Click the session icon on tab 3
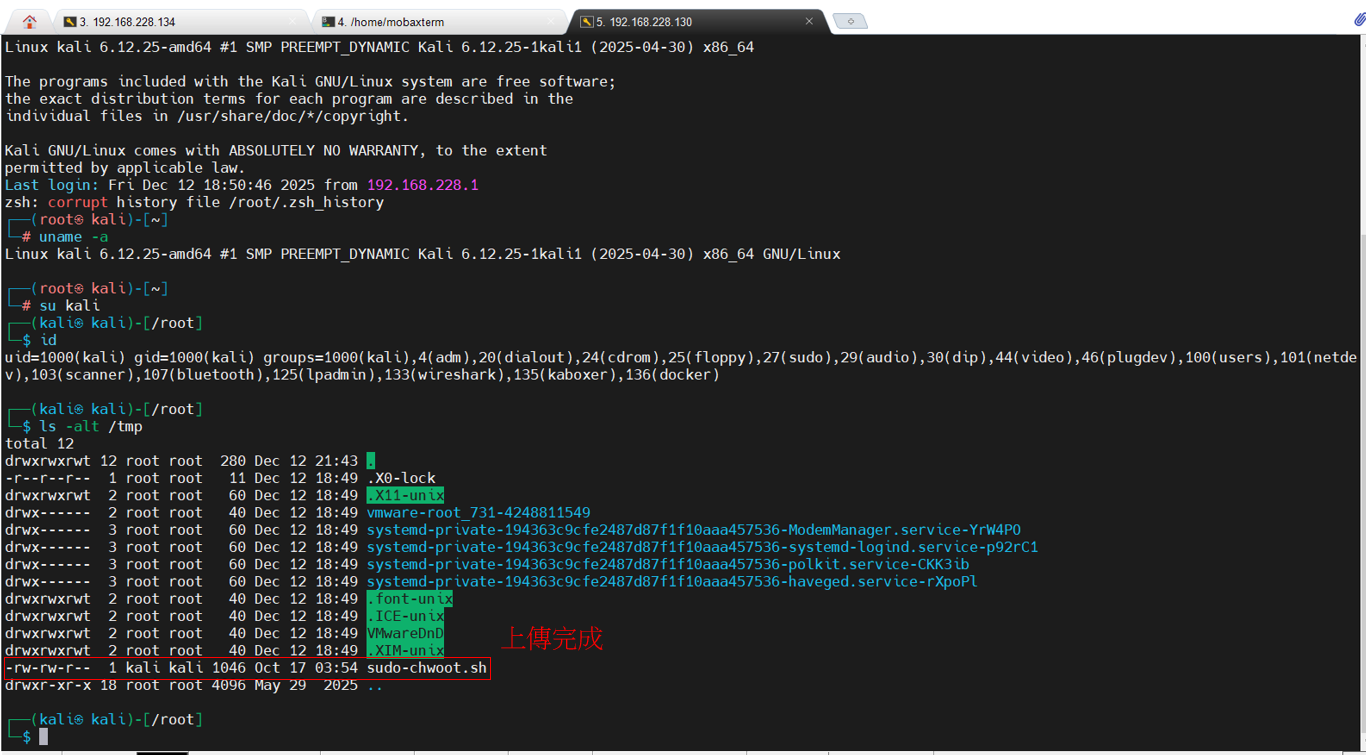This screenshot has width=1366, height=755. [70, 21]
